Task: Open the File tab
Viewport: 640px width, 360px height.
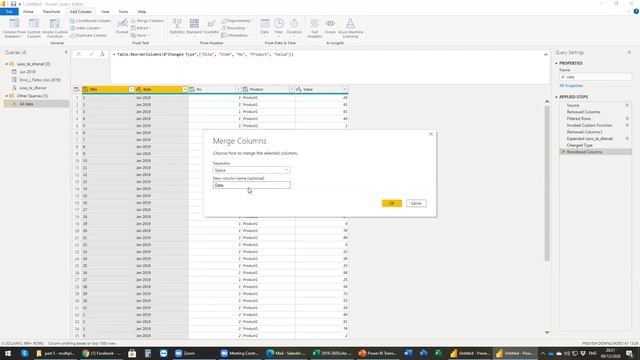Action: click(x=9, y=12)
